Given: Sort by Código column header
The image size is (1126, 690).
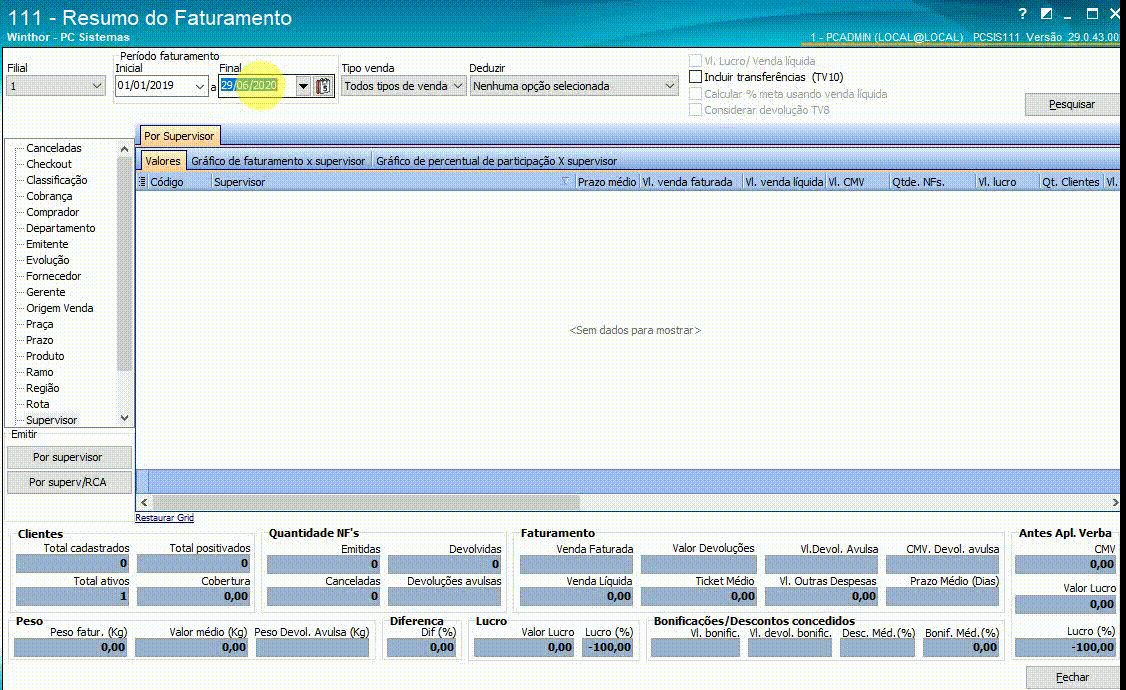Looking at the screenshot, I should pyautogui.click(x=180, y=182).
